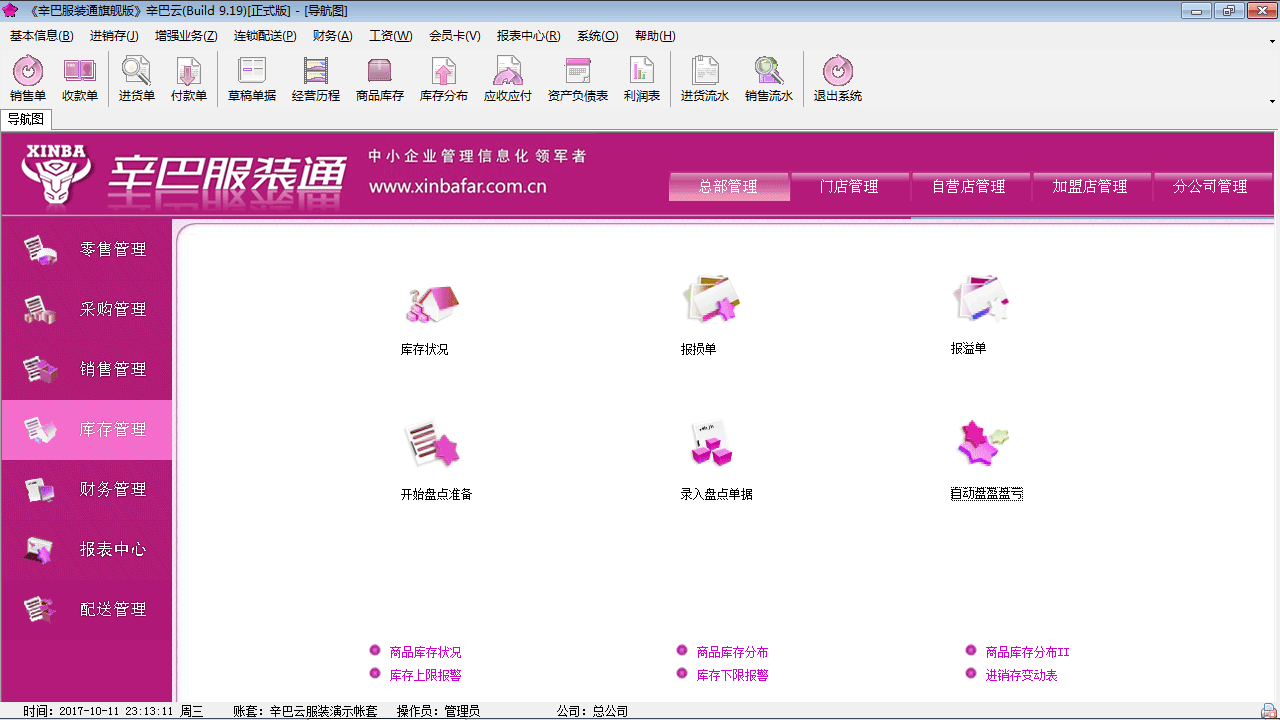Open the 商品库存分布 link
The width and height of the screenshot is (1280, 720).
733,652
